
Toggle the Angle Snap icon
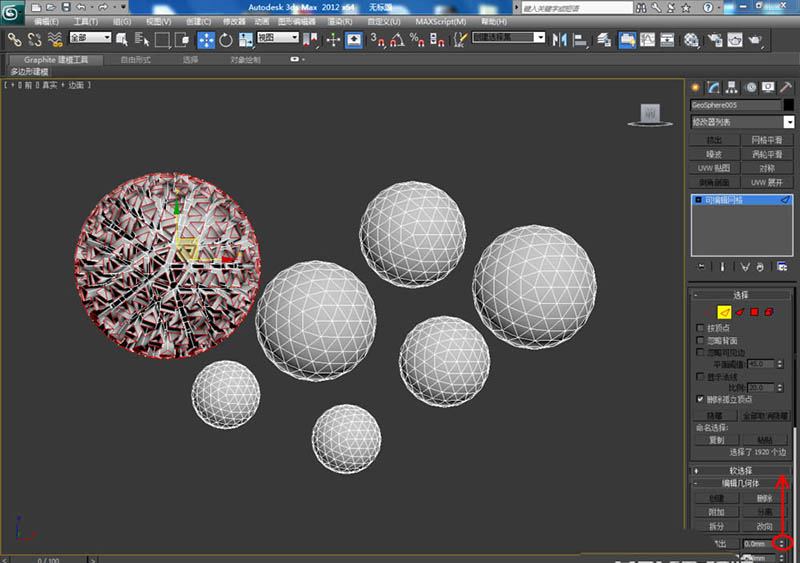point(397,40)
